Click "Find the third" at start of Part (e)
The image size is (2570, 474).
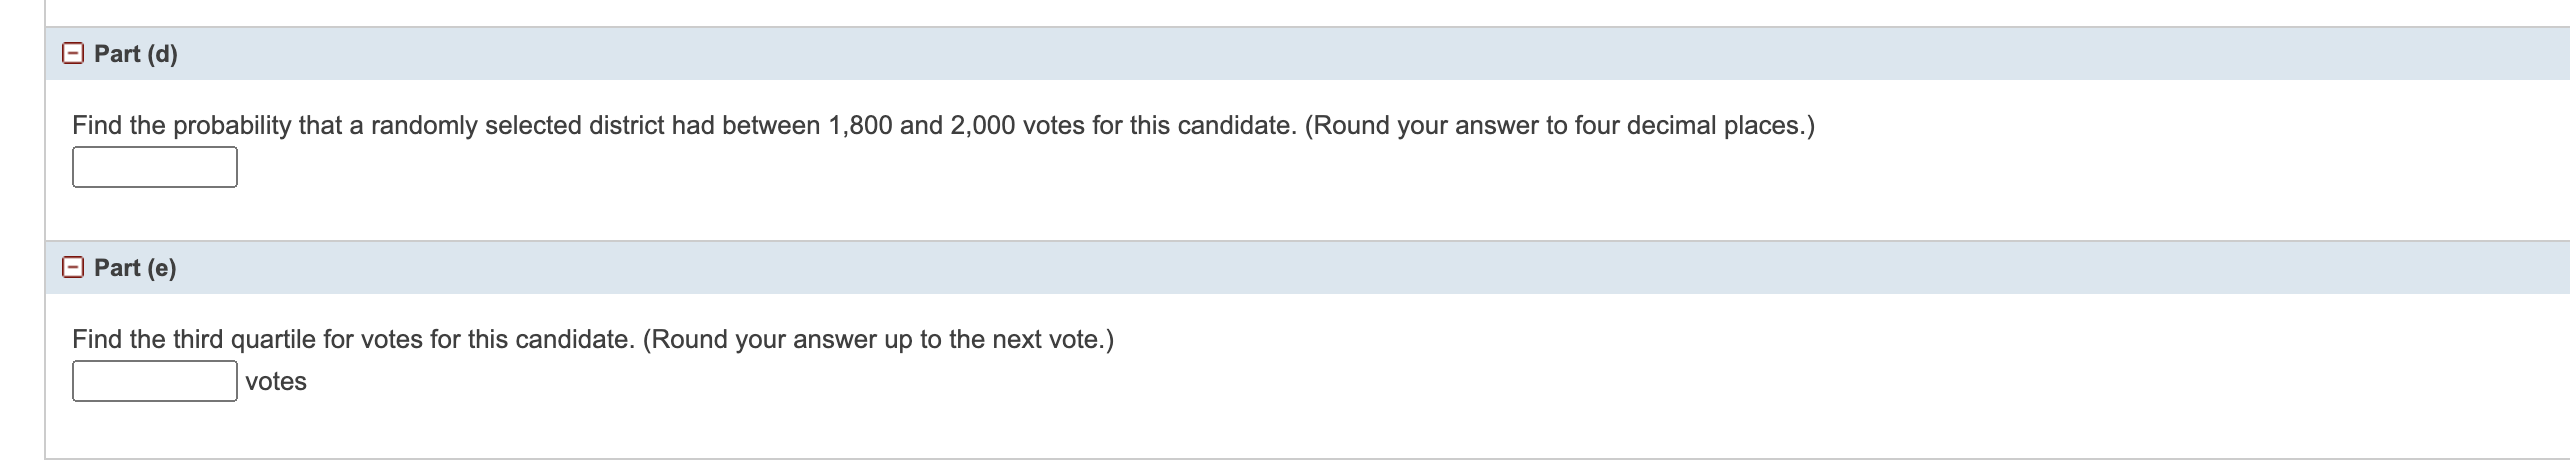[137, 340]
